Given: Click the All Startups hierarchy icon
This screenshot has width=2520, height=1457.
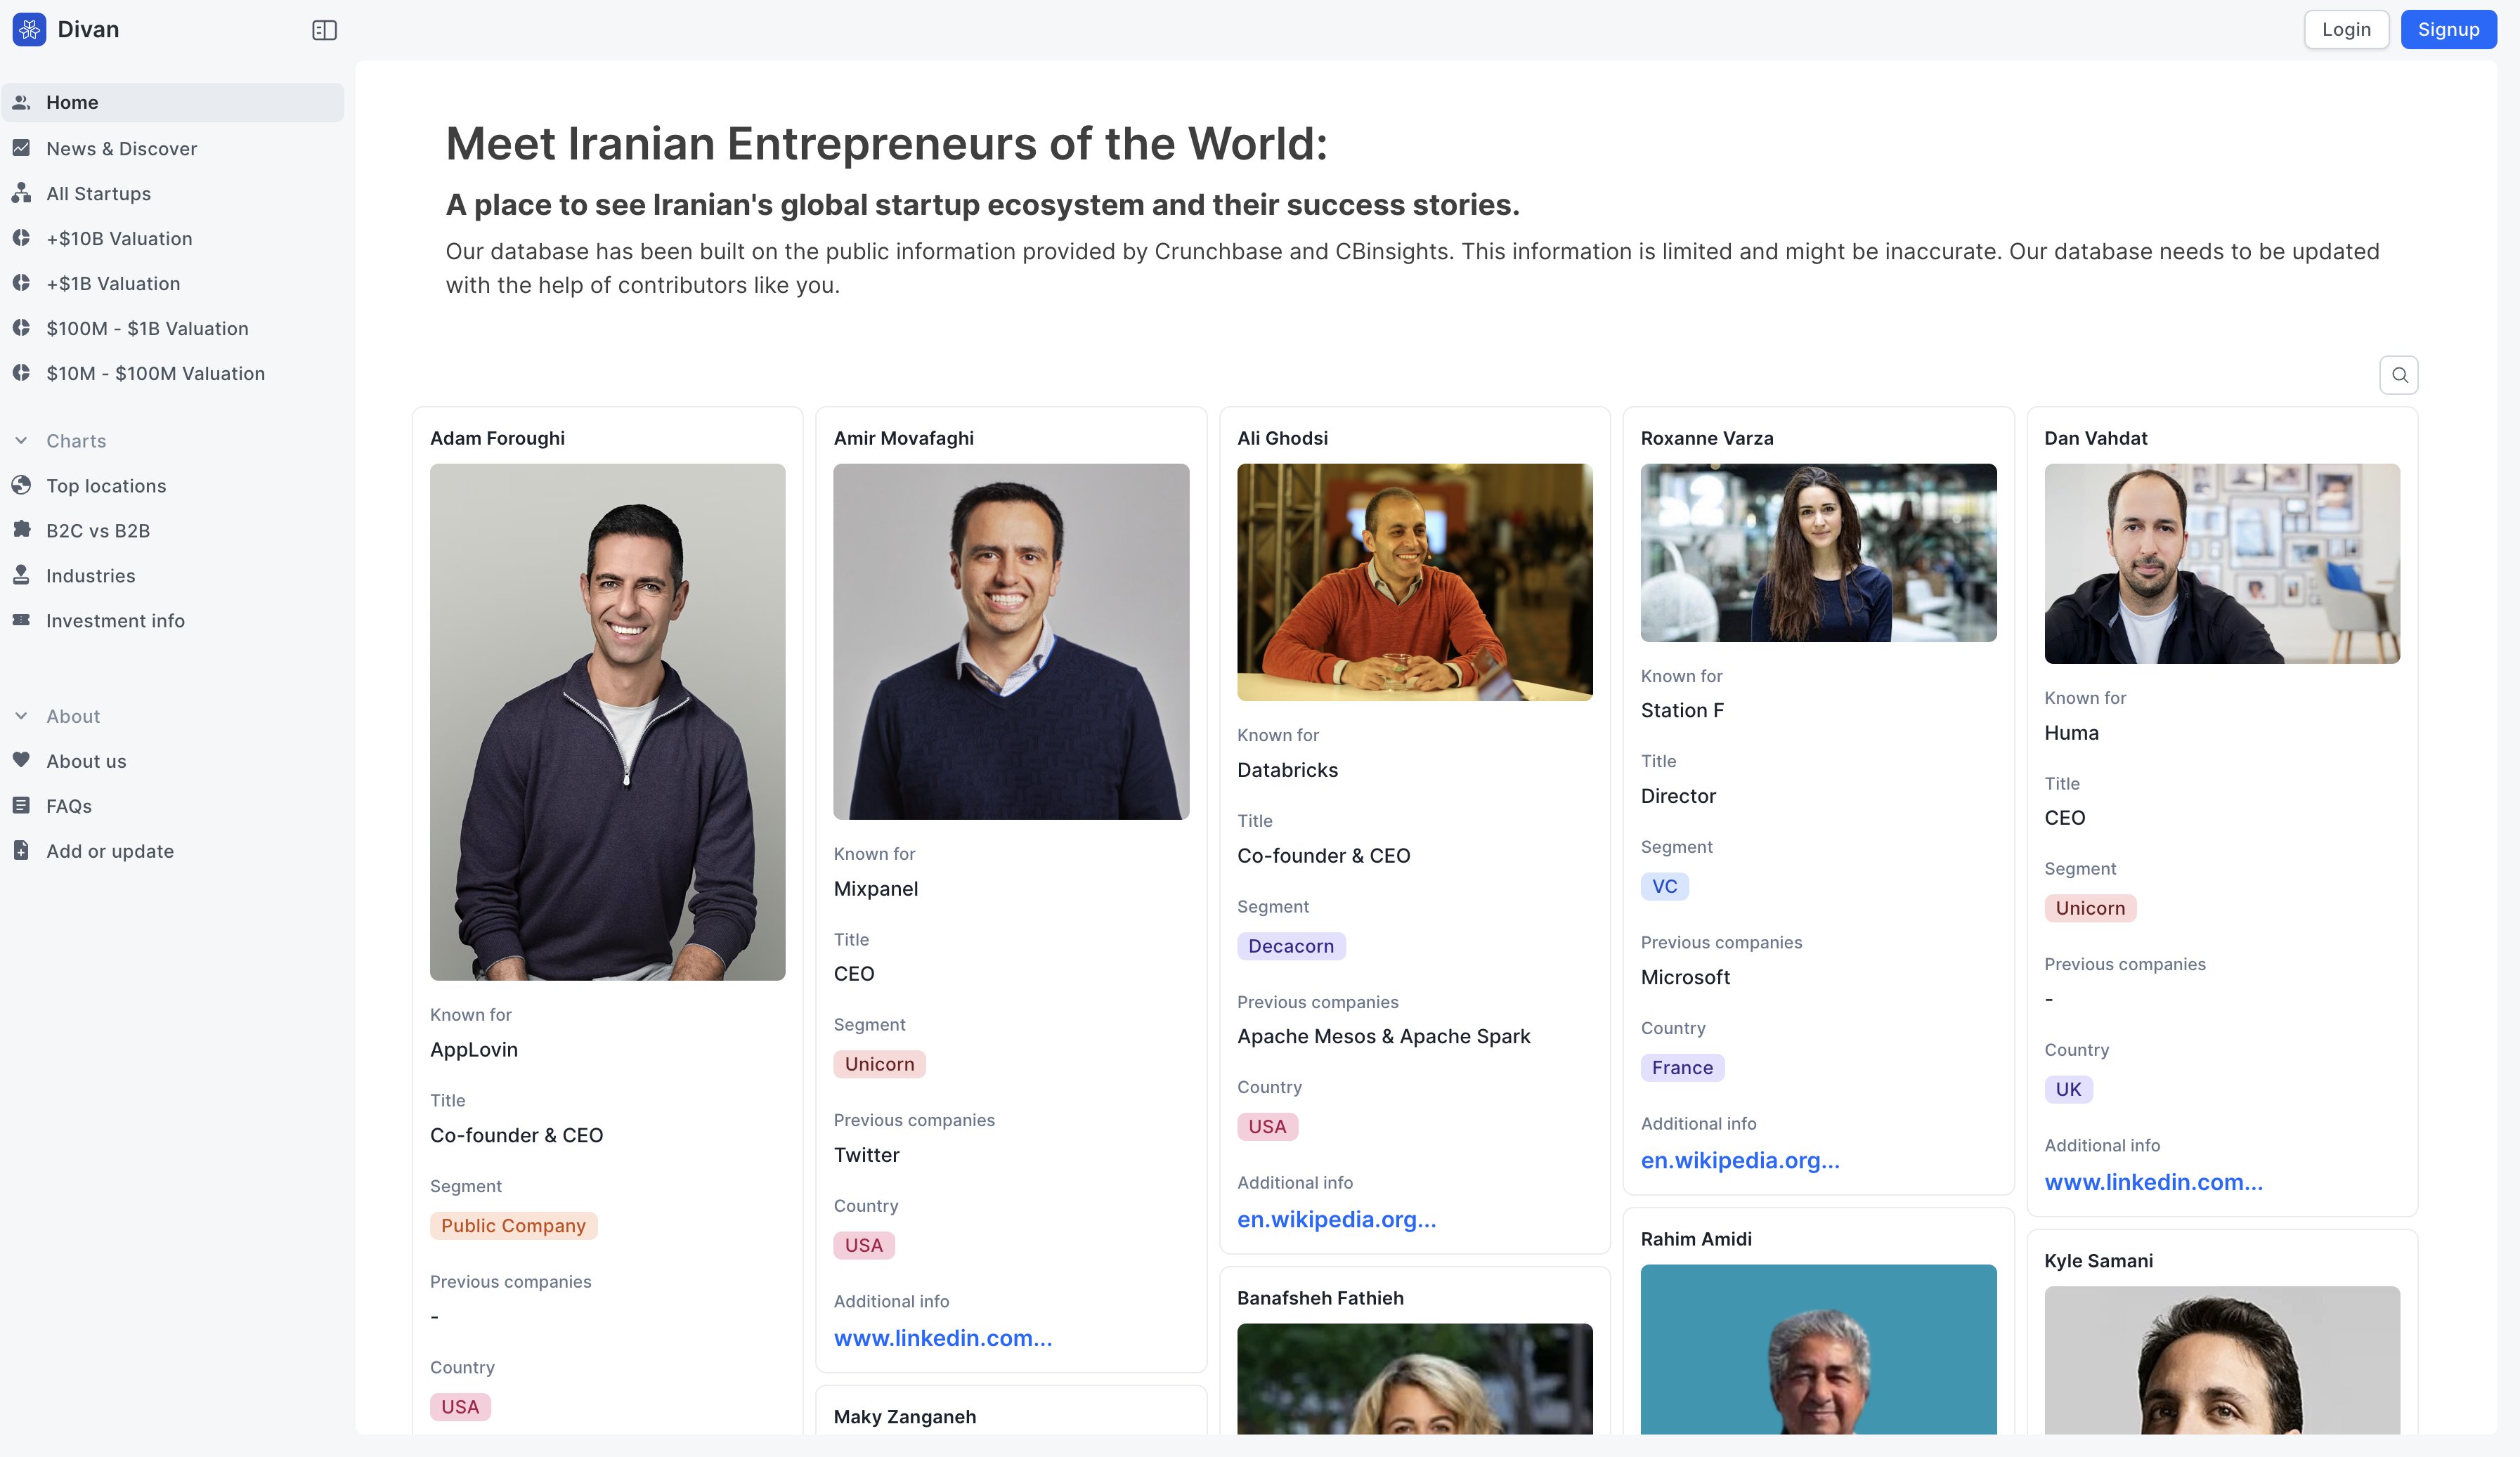Looking at the screenshot, I should [x=21, y=193].
